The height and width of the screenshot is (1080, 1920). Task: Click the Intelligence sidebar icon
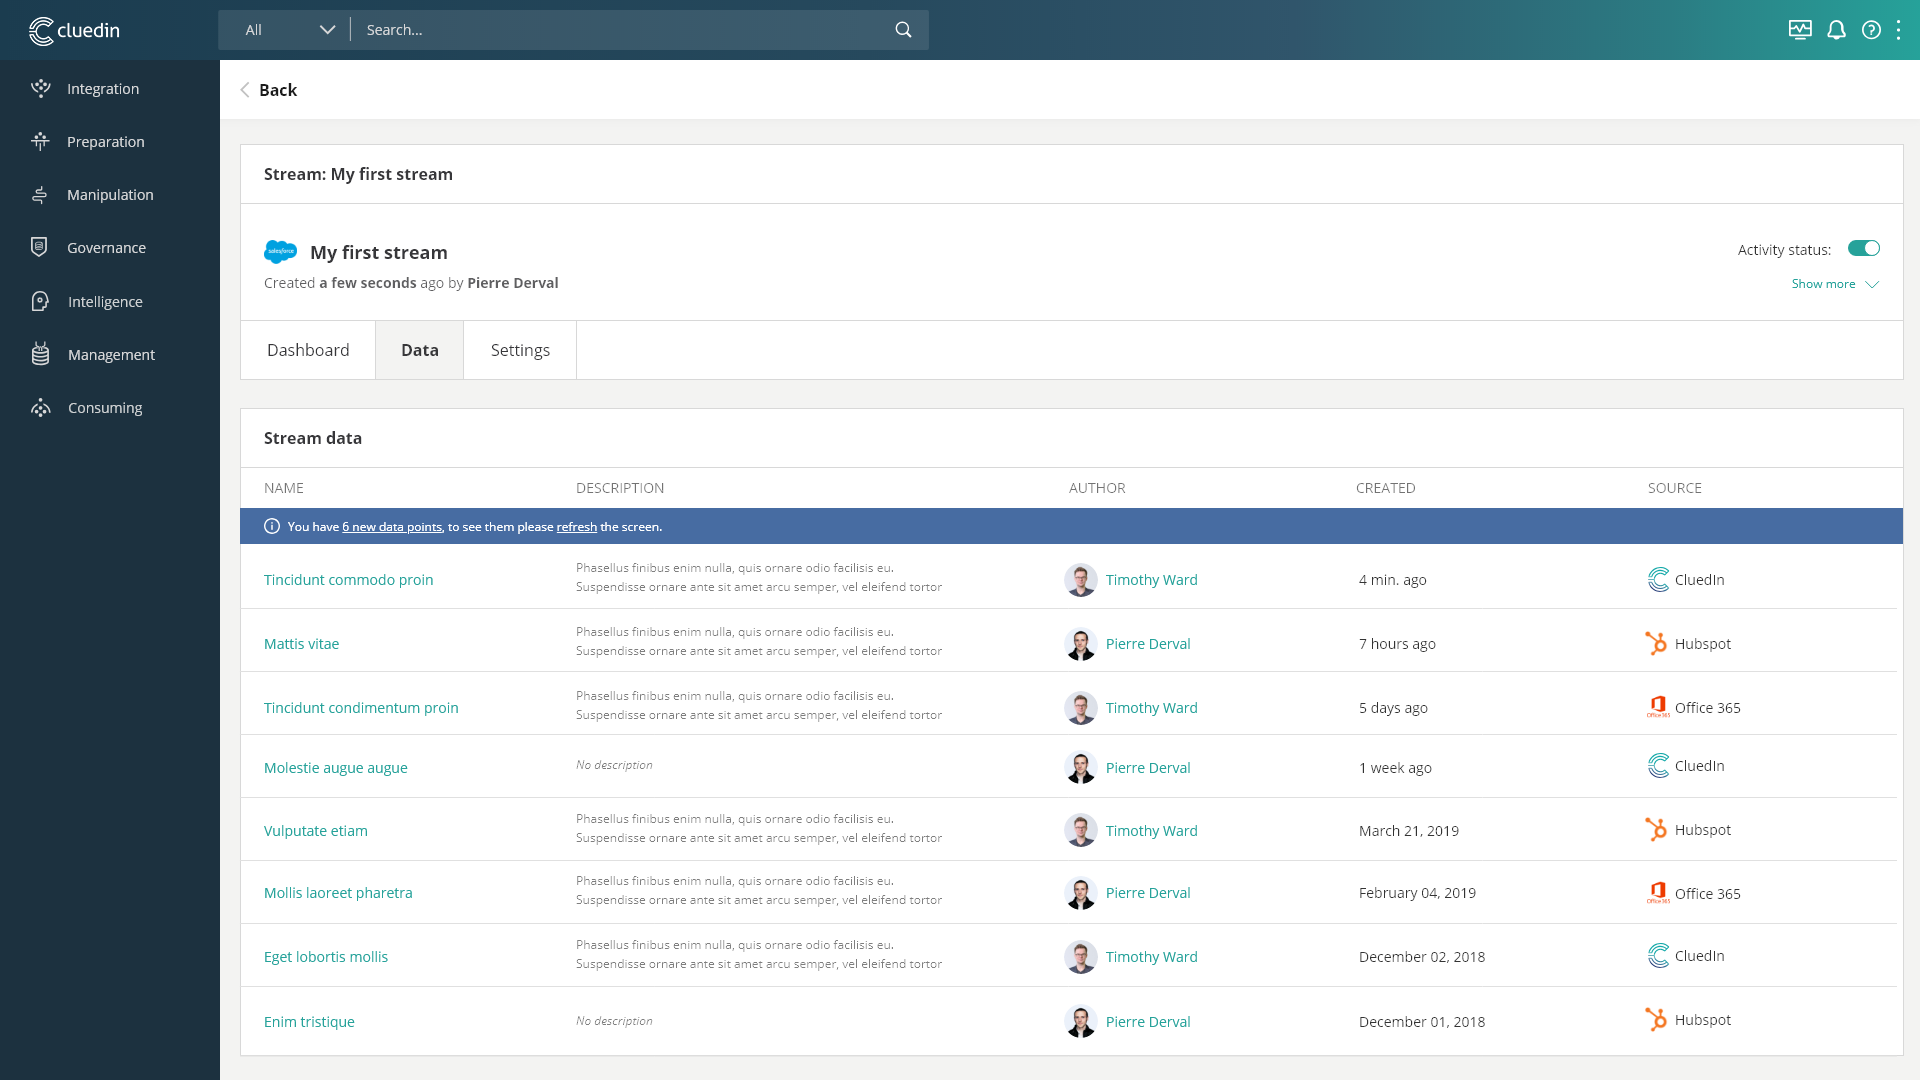(40, 301)
